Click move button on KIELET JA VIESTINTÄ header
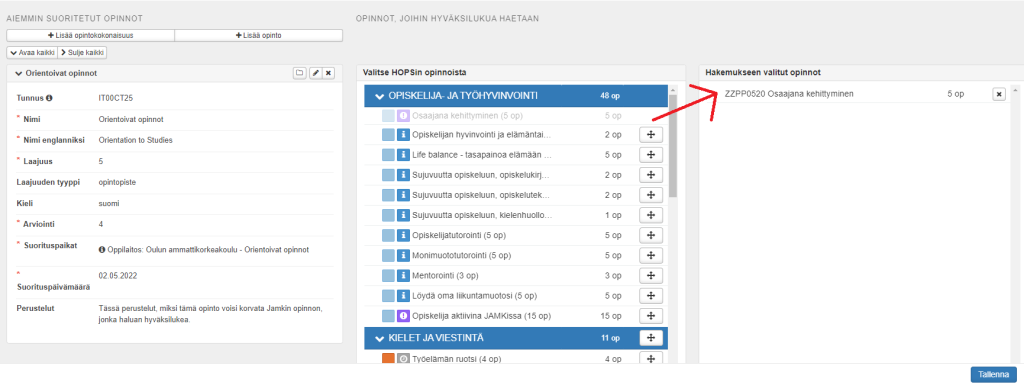 coord(650,337)
